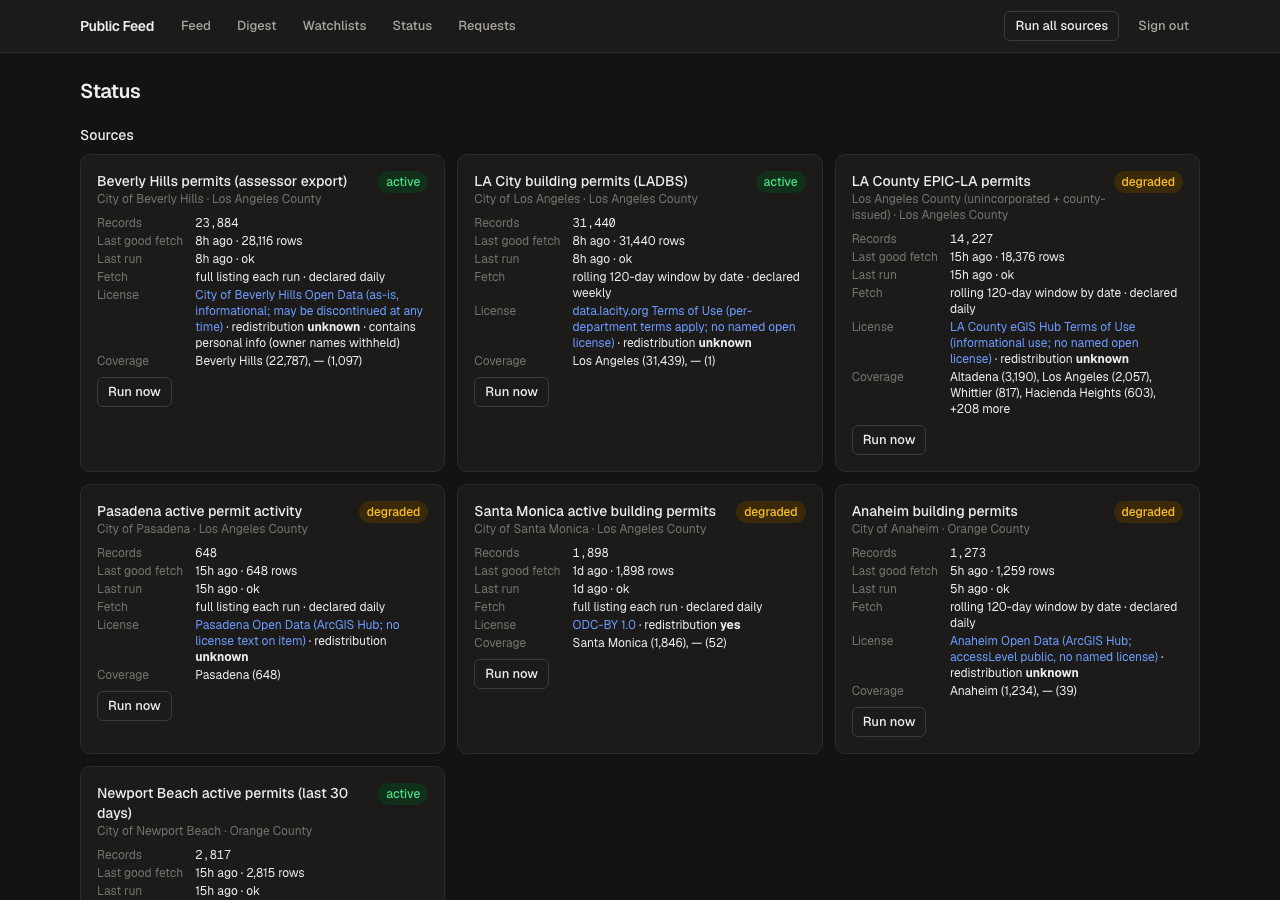Open the Public Feed home link
This screenshot has height=900, width=1280.
[117, 26]
